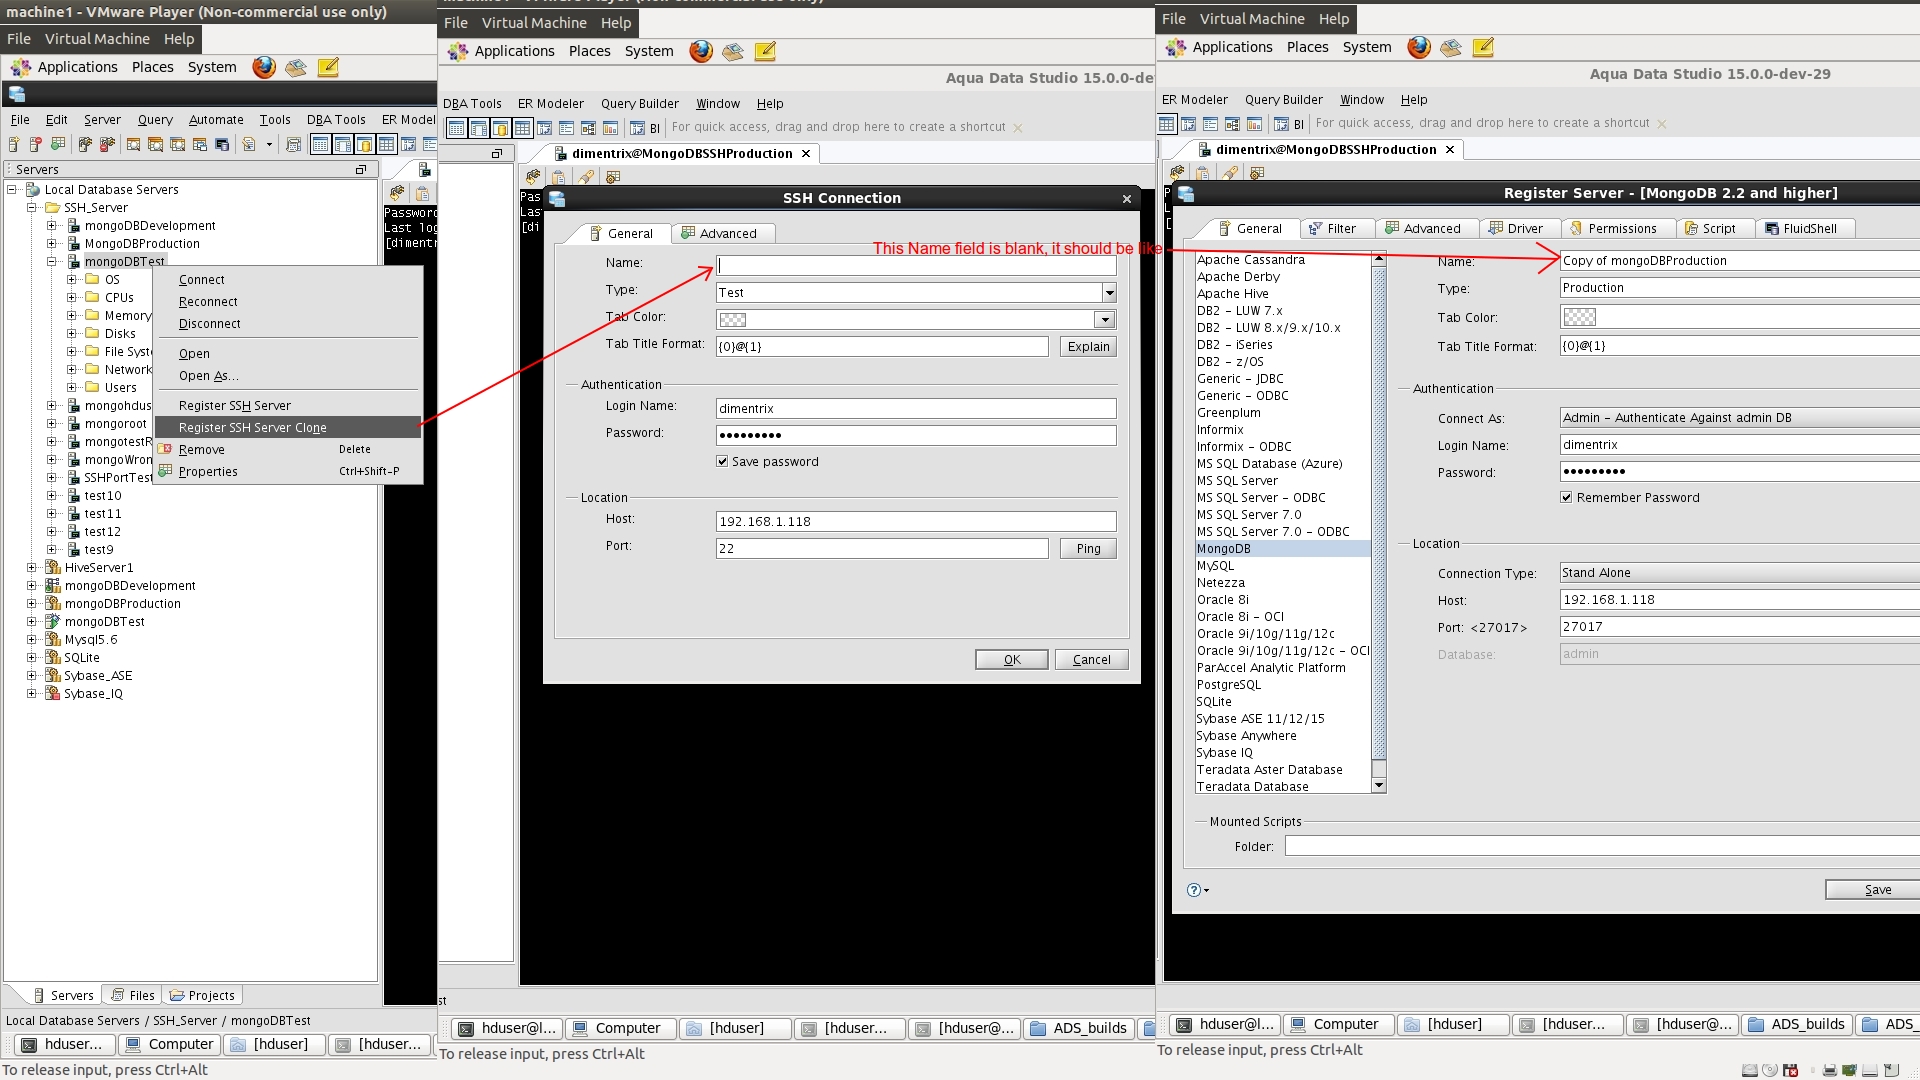Viewport: 1920px width, 1080px height.
Task: Click the blank Name field in SSH Connection
Action: pos(916,265)
